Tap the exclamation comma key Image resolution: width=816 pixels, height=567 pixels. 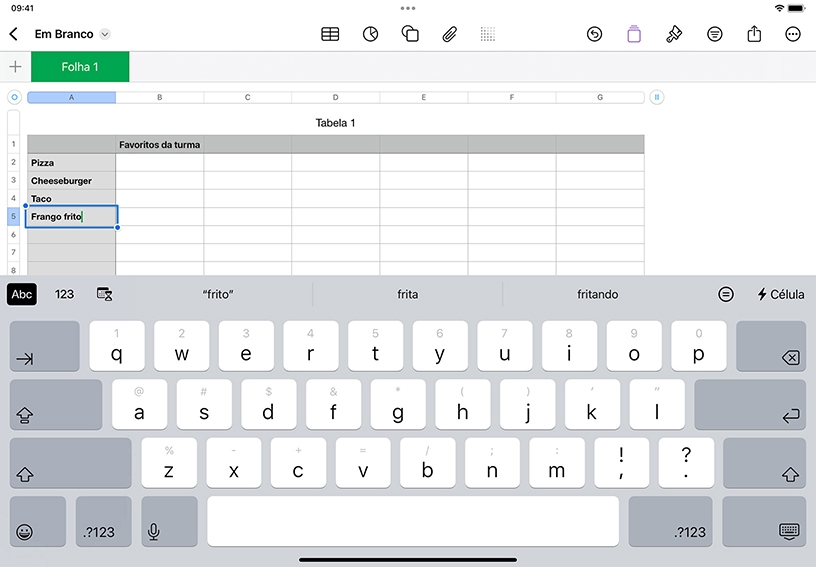click(621, 463)
